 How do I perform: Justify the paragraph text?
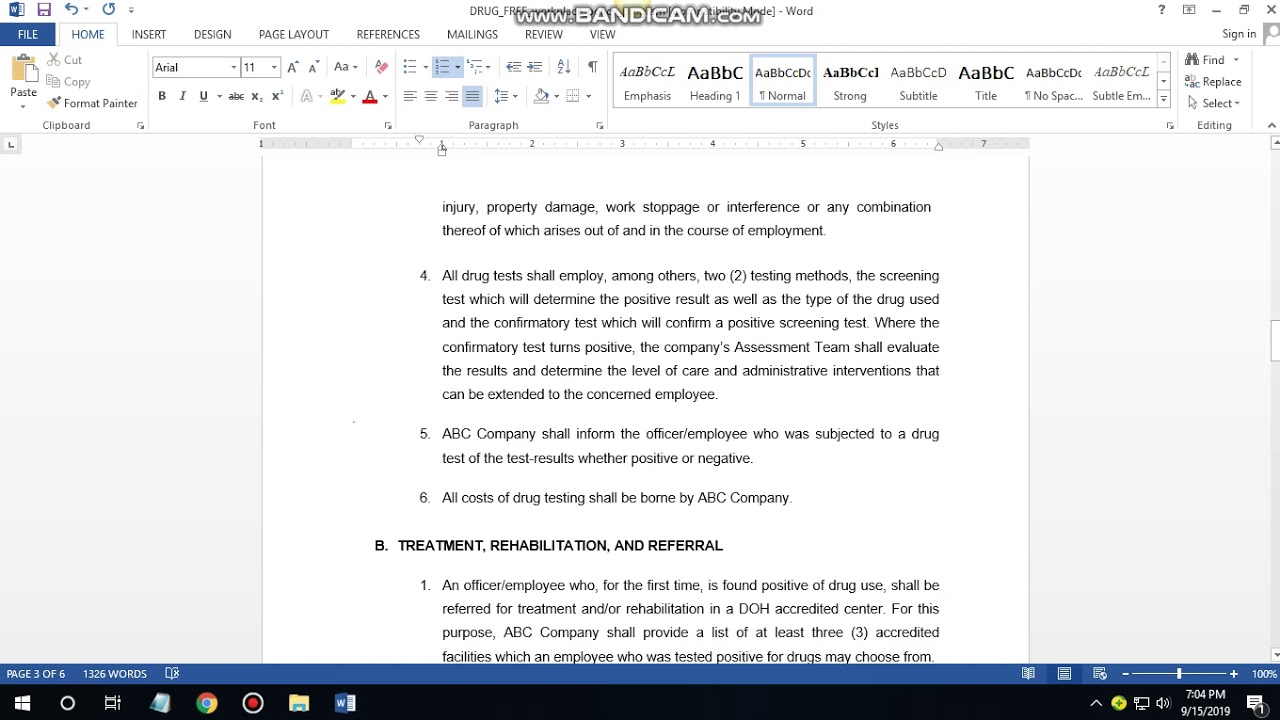point(473,96)
